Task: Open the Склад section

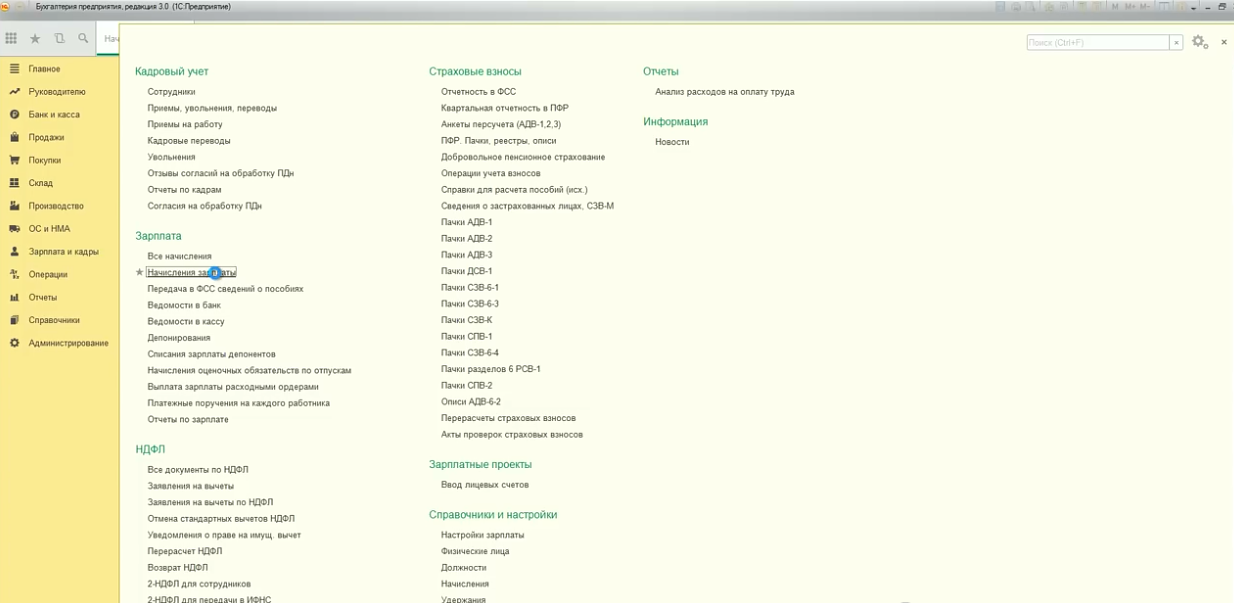Action: click(41, 184)
